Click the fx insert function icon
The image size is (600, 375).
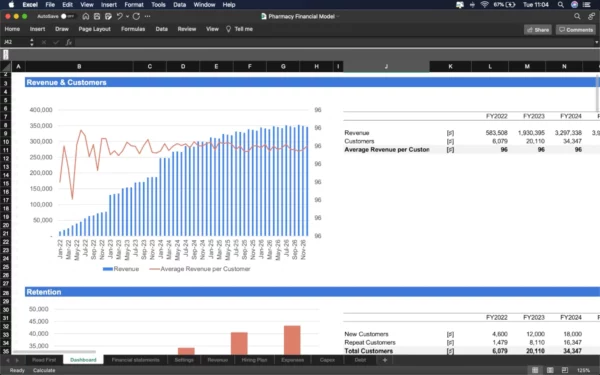pyautogui.click(x=69, y=42)
